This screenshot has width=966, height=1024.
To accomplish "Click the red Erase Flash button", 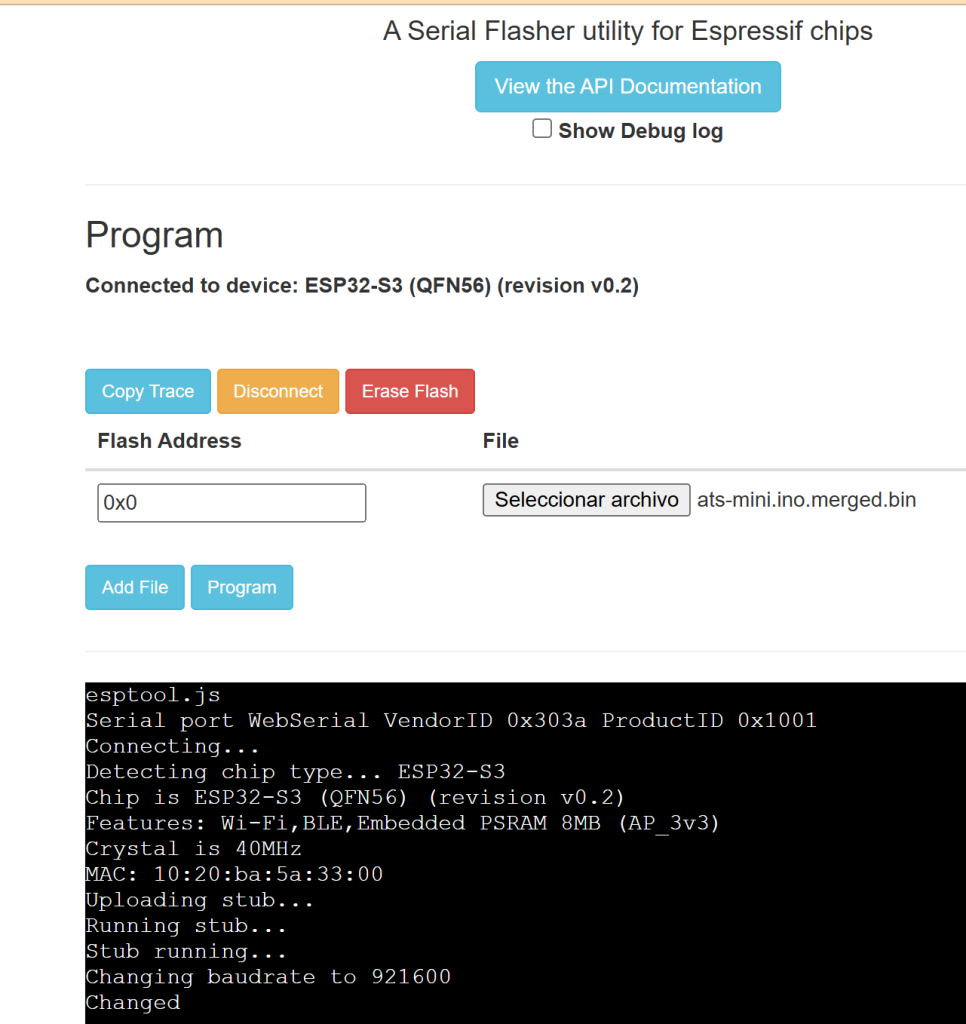I will (x=409, y=391).
